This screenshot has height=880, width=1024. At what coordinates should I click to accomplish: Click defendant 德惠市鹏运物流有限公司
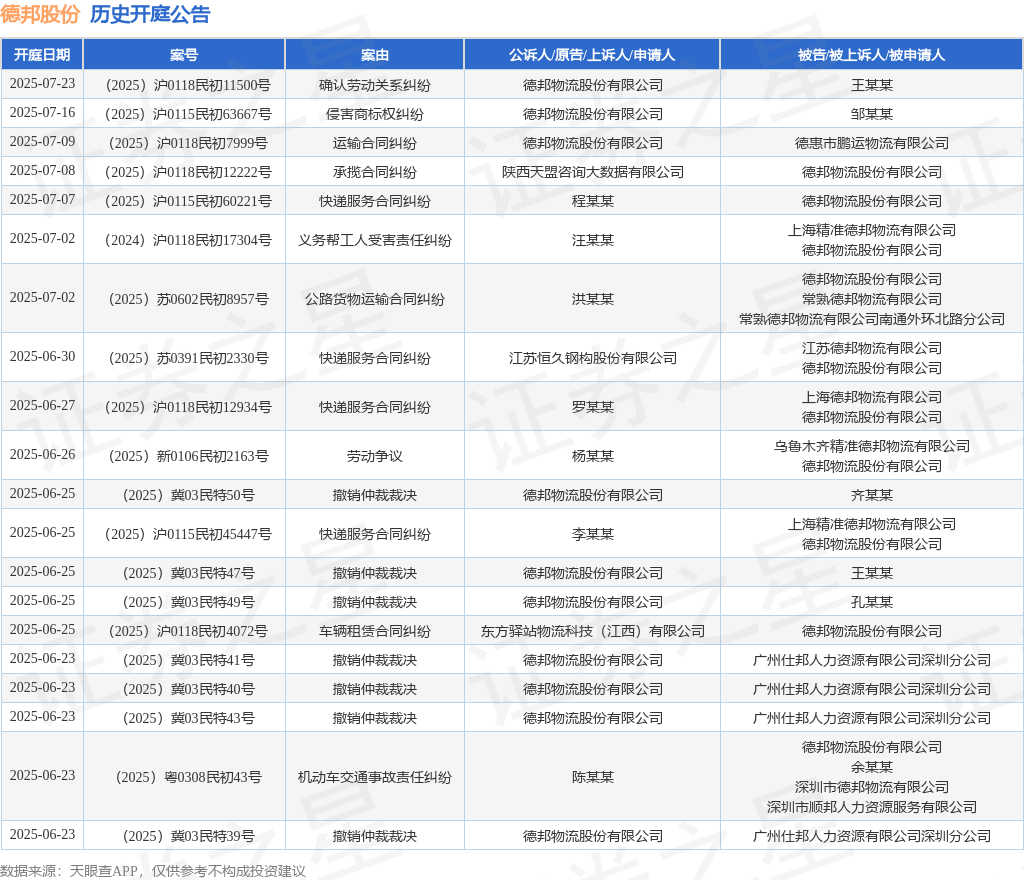[872, 144]
